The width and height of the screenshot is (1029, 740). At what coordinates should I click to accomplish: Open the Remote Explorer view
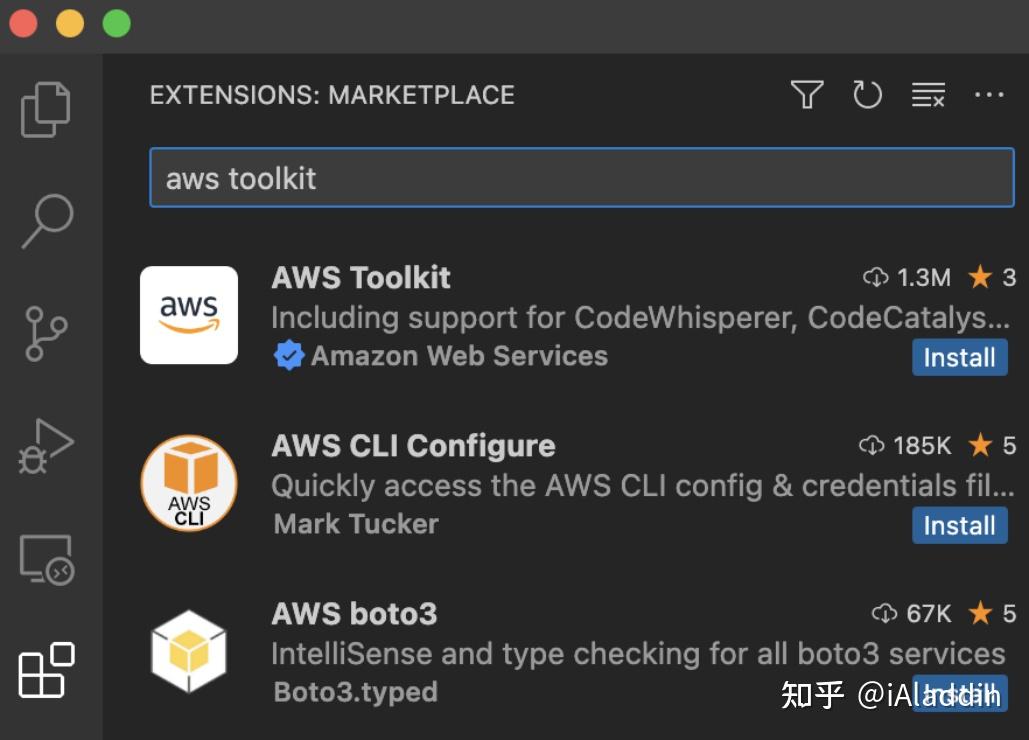(47, 556)
